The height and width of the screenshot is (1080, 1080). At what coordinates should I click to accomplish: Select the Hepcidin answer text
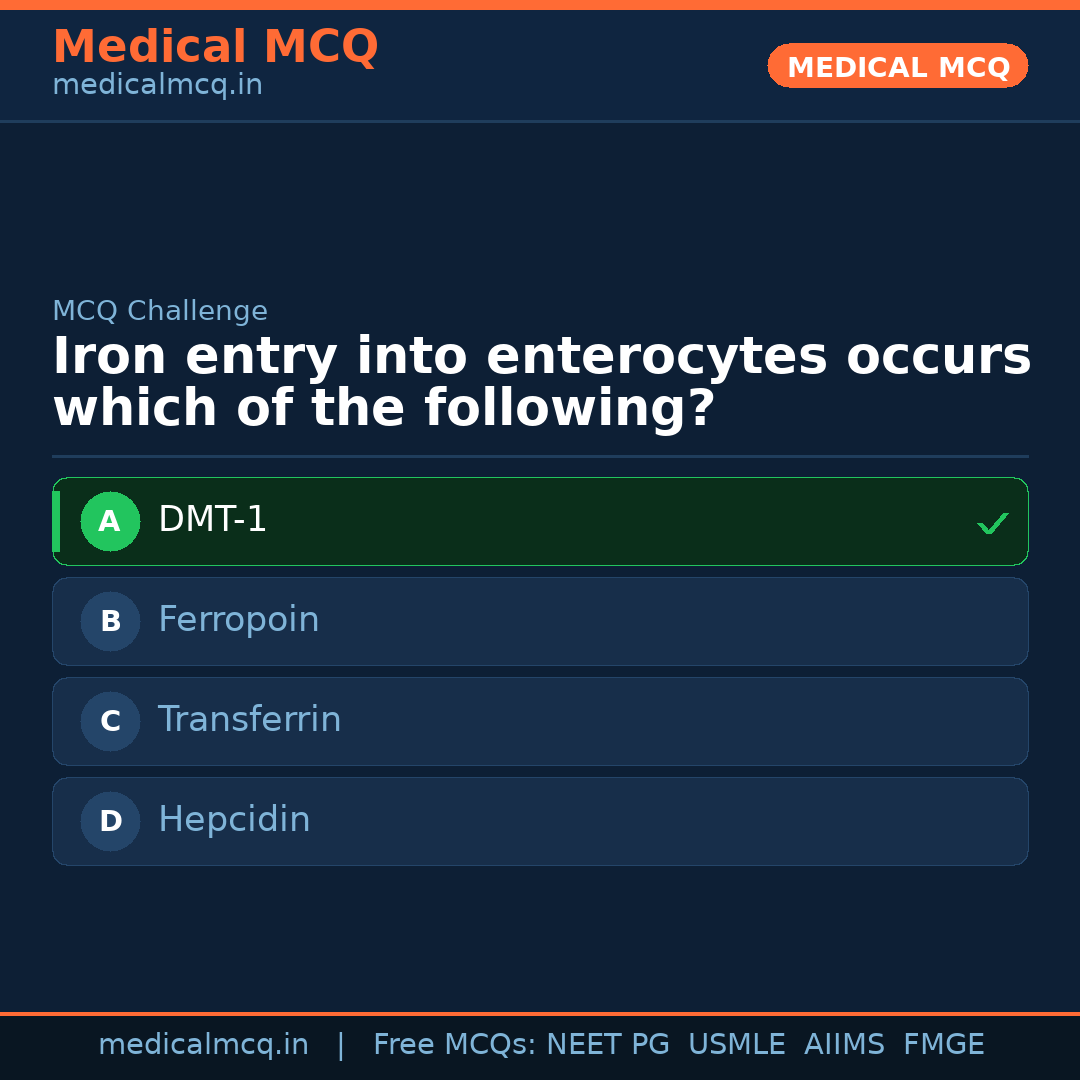pyautogui.click(x=234, y=820)
